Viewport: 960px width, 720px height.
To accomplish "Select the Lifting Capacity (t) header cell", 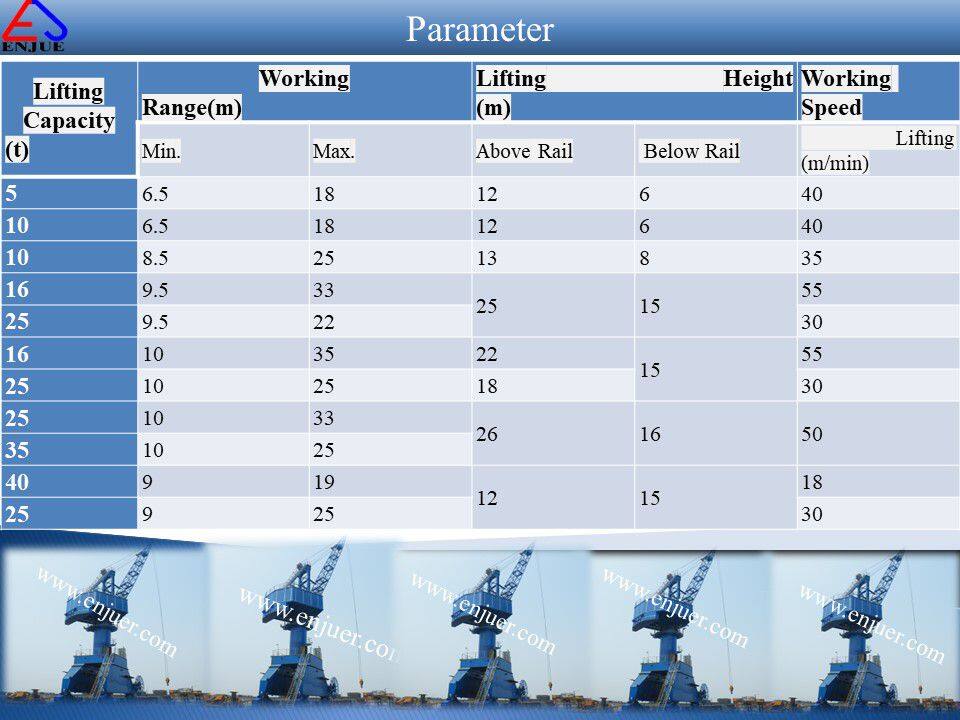I will tap(69, 120).
